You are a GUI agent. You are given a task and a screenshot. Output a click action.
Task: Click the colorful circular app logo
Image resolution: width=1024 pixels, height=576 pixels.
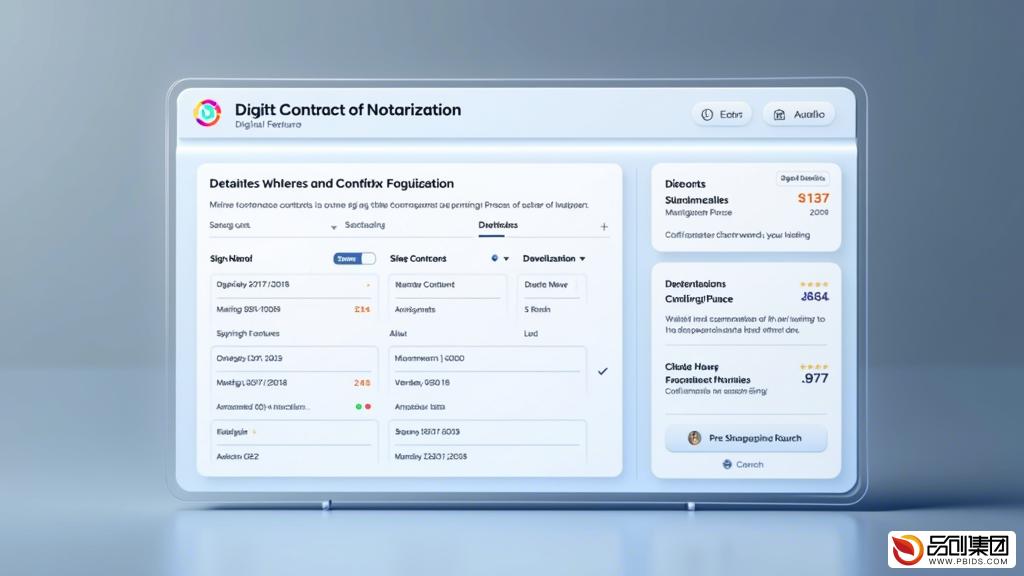coord(207,113)
